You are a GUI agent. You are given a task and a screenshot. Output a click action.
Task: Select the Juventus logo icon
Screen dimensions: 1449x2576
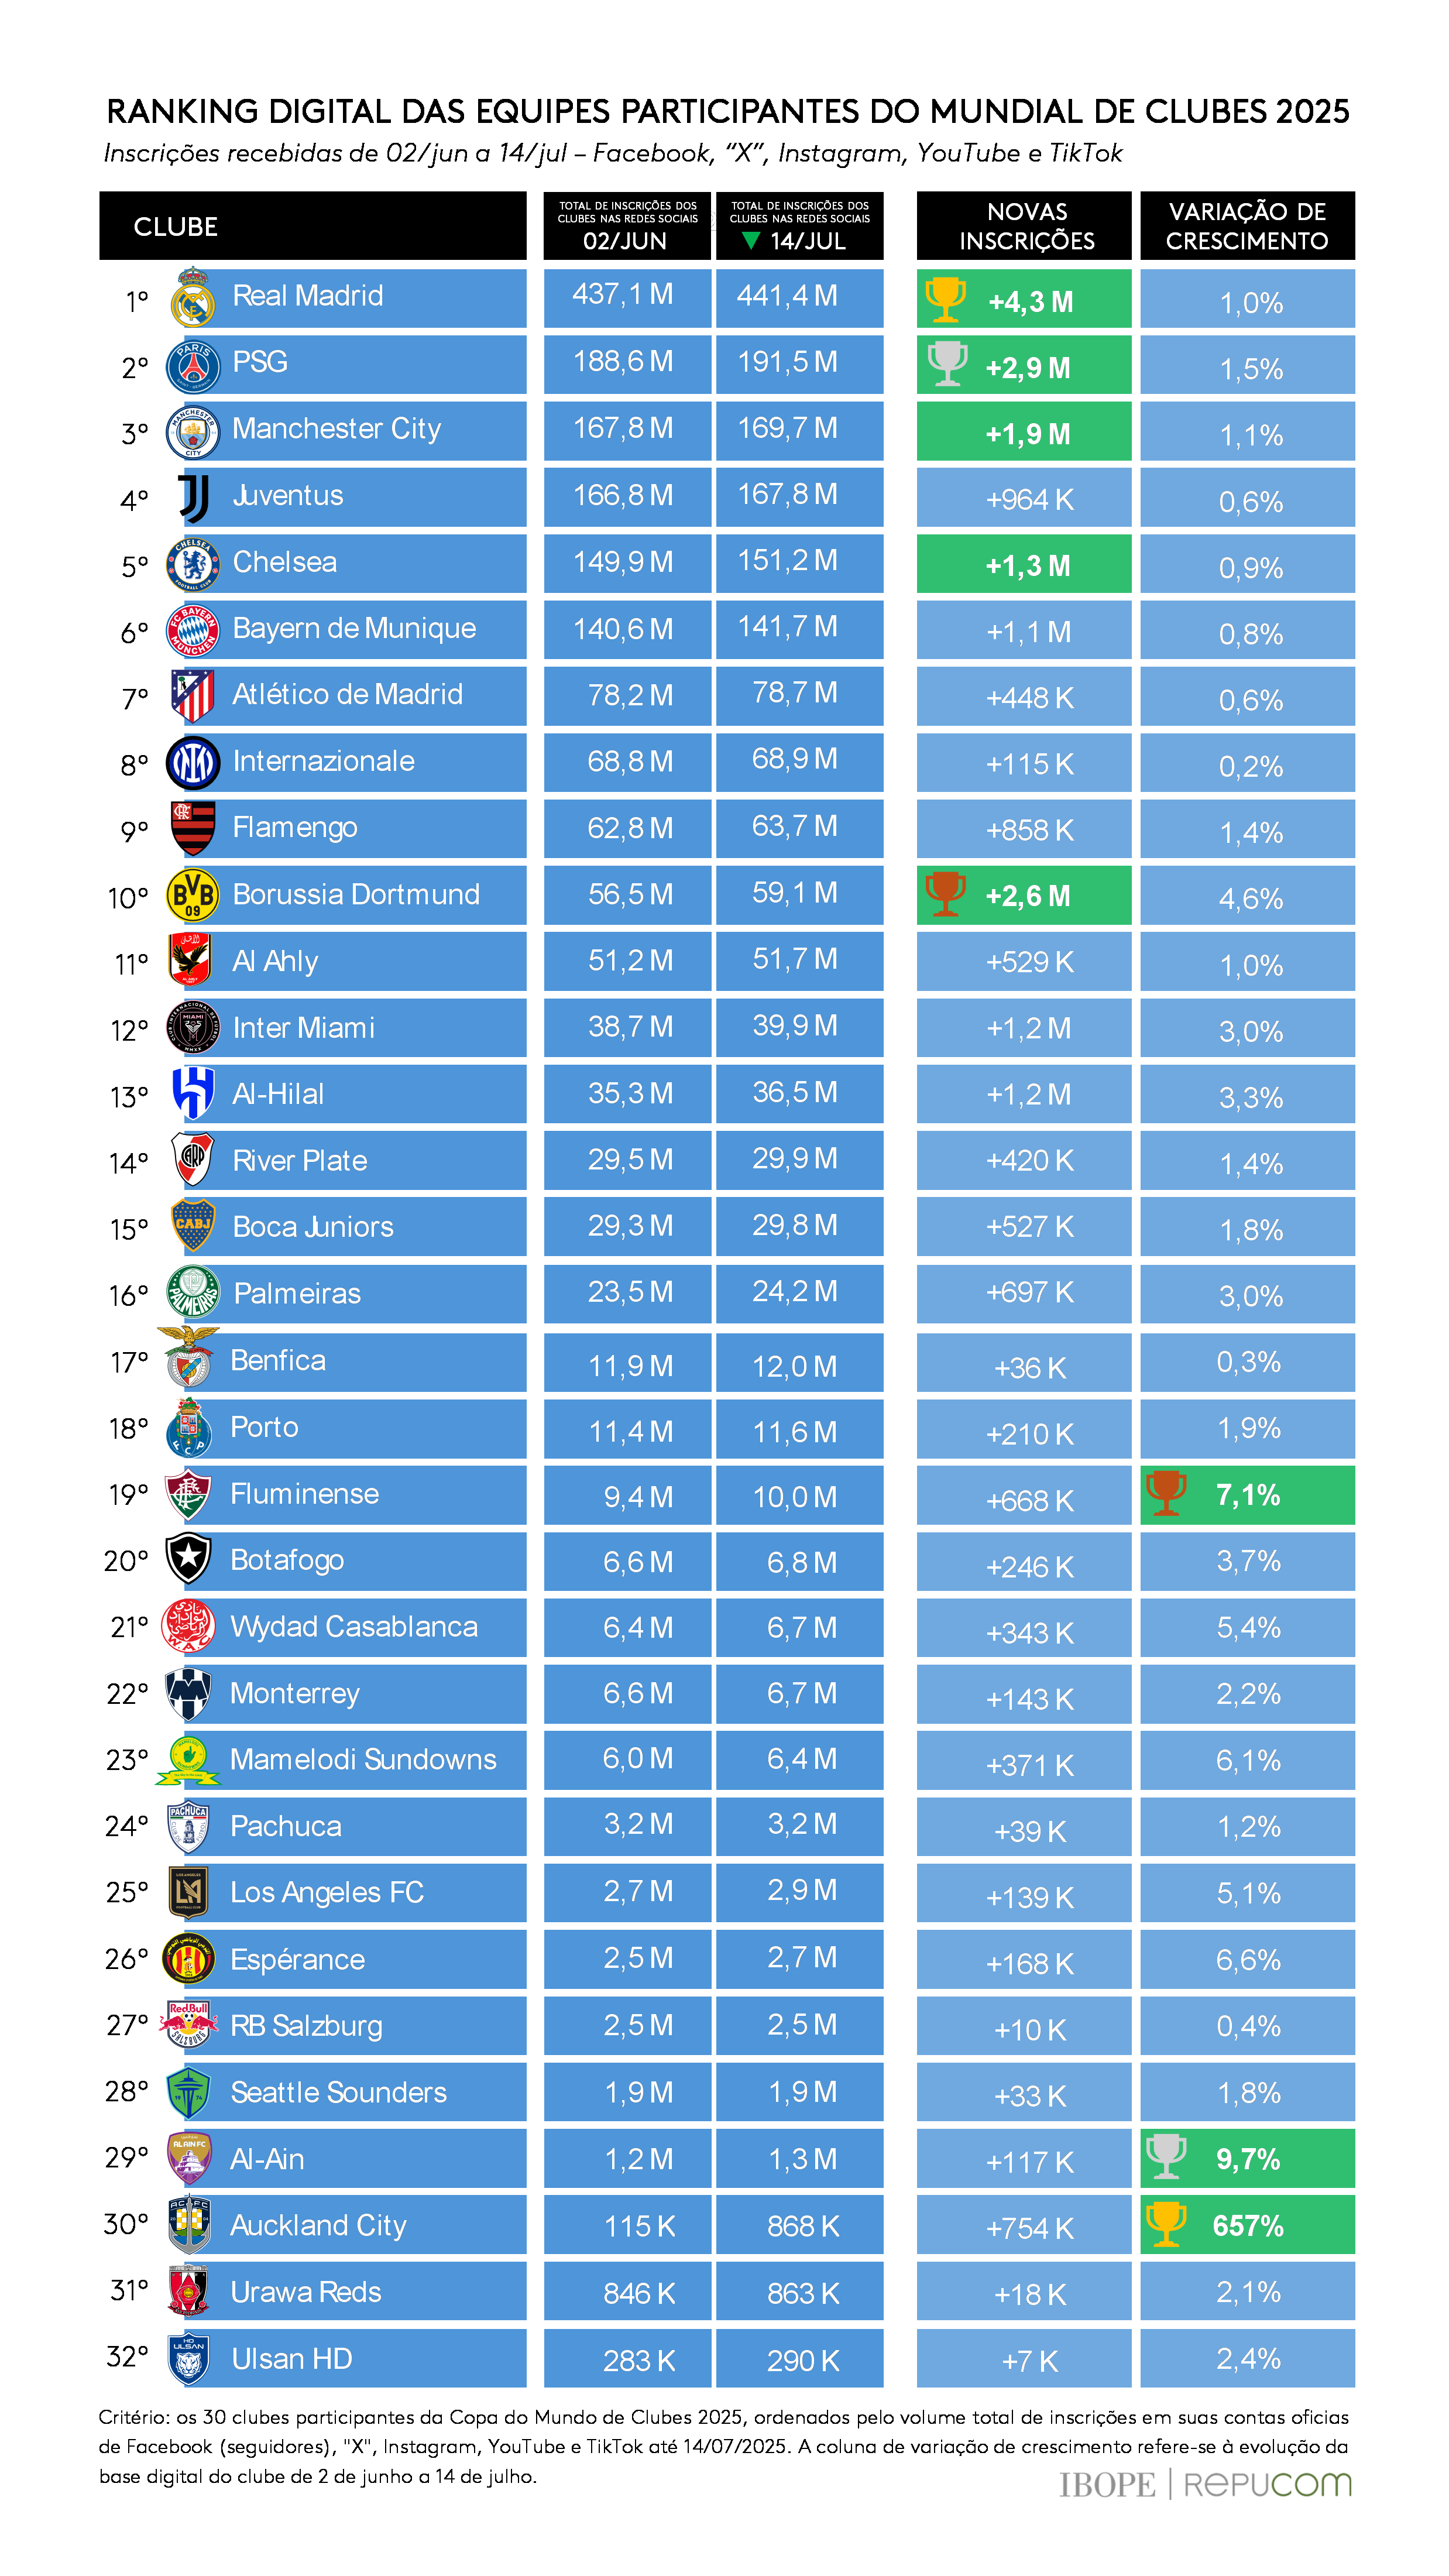tap(194, 498)
